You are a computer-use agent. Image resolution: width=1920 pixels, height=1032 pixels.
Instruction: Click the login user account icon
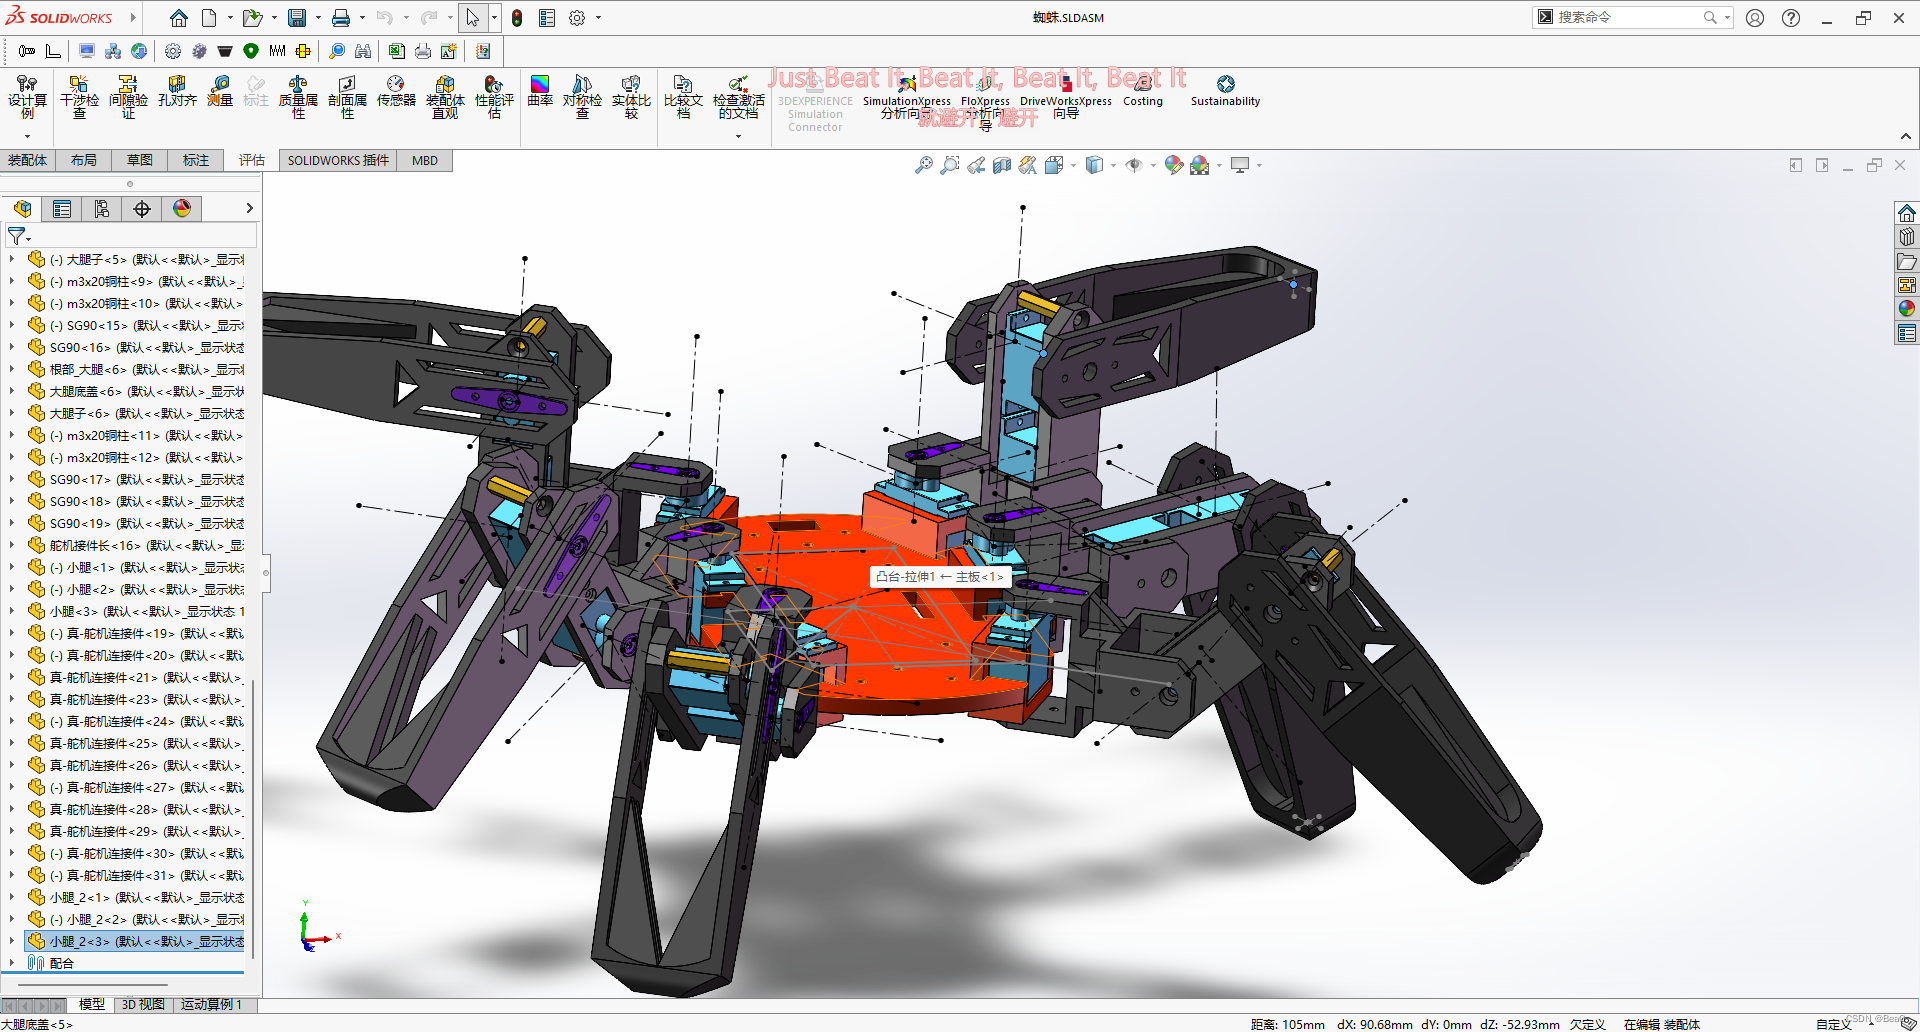[x=1755, y=18]
